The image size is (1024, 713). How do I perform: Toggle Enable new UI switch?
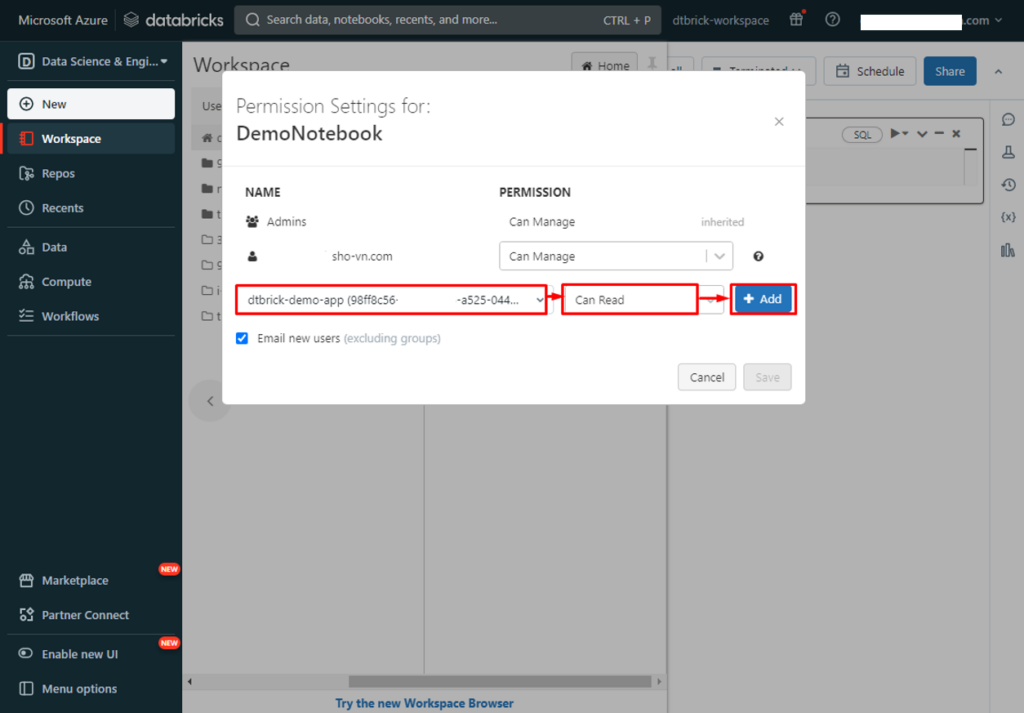point(25,654)
